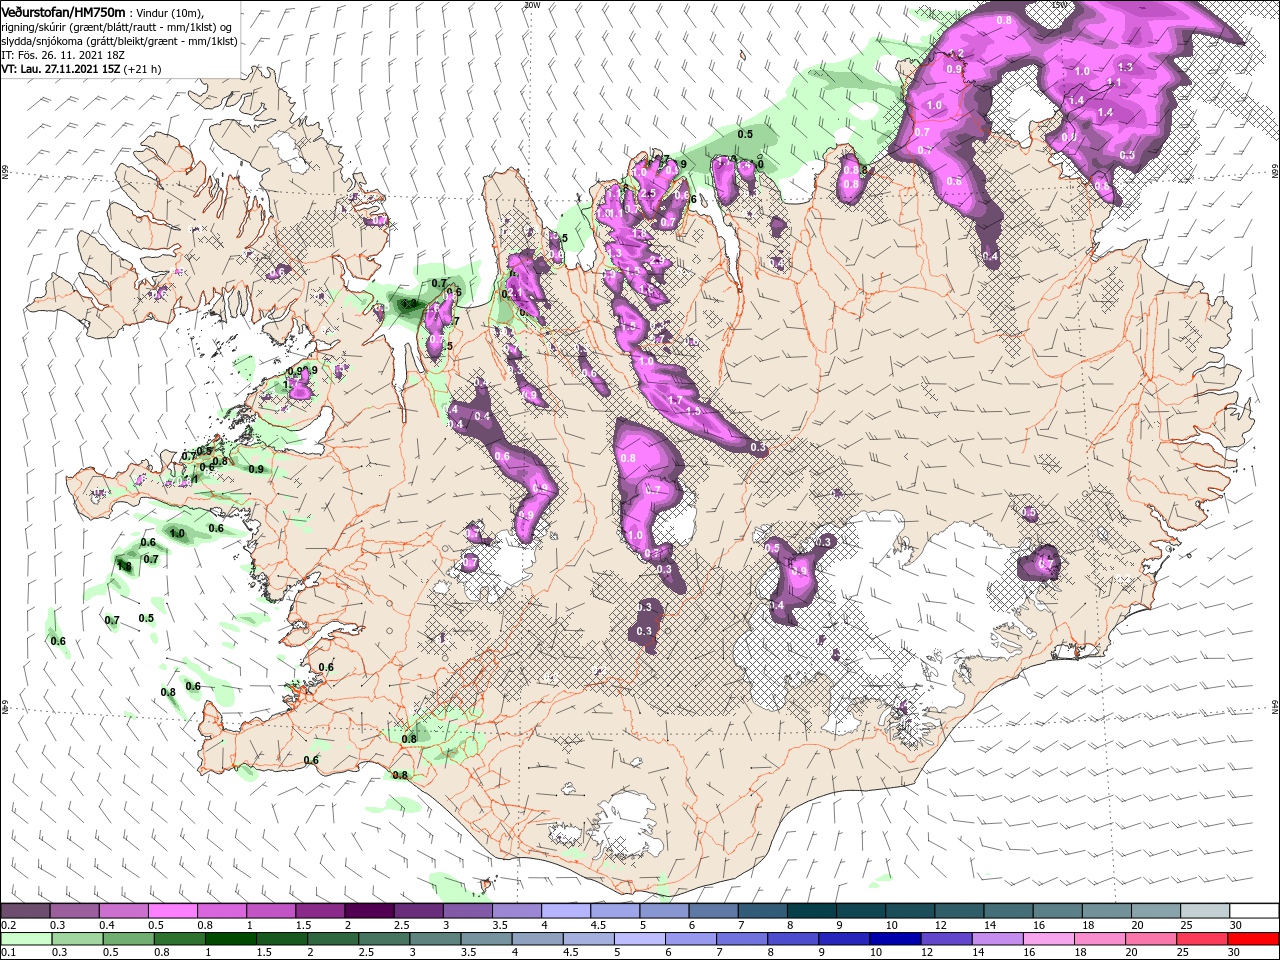Click the 'rigning/skúrir' legend description line
The width and height of the screenshot is (1280, 960).
[116, 26]
